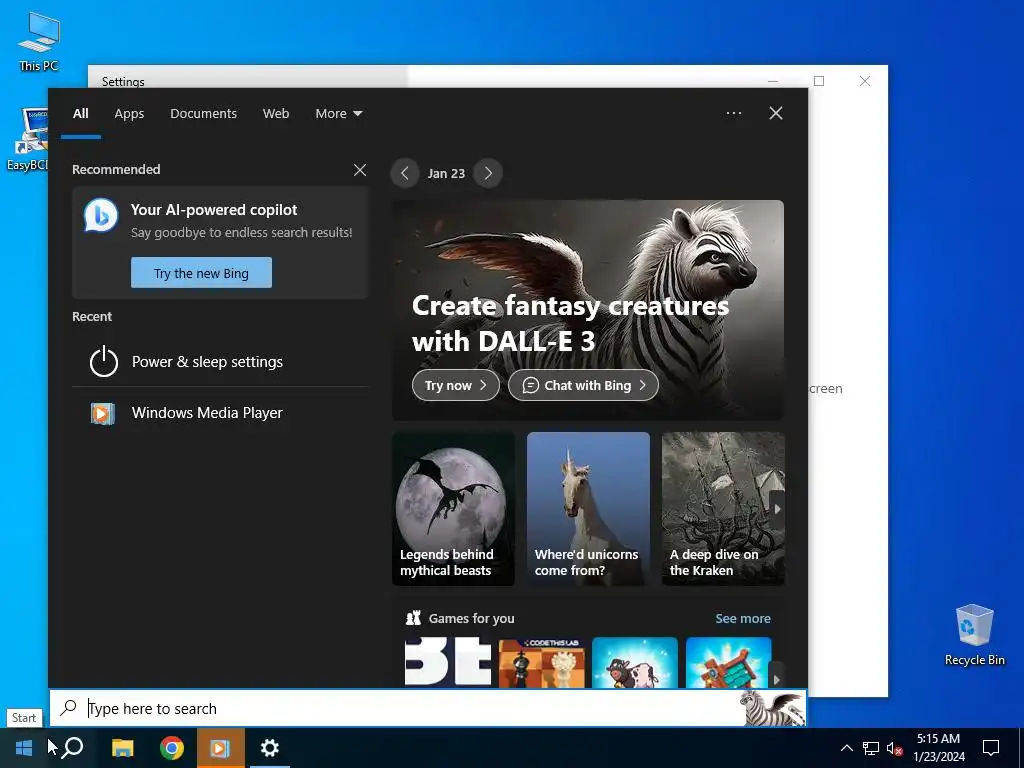The image size is (1024, 768).
Task: Open Power & sleep settings recent item
Action: coord(220,362)
